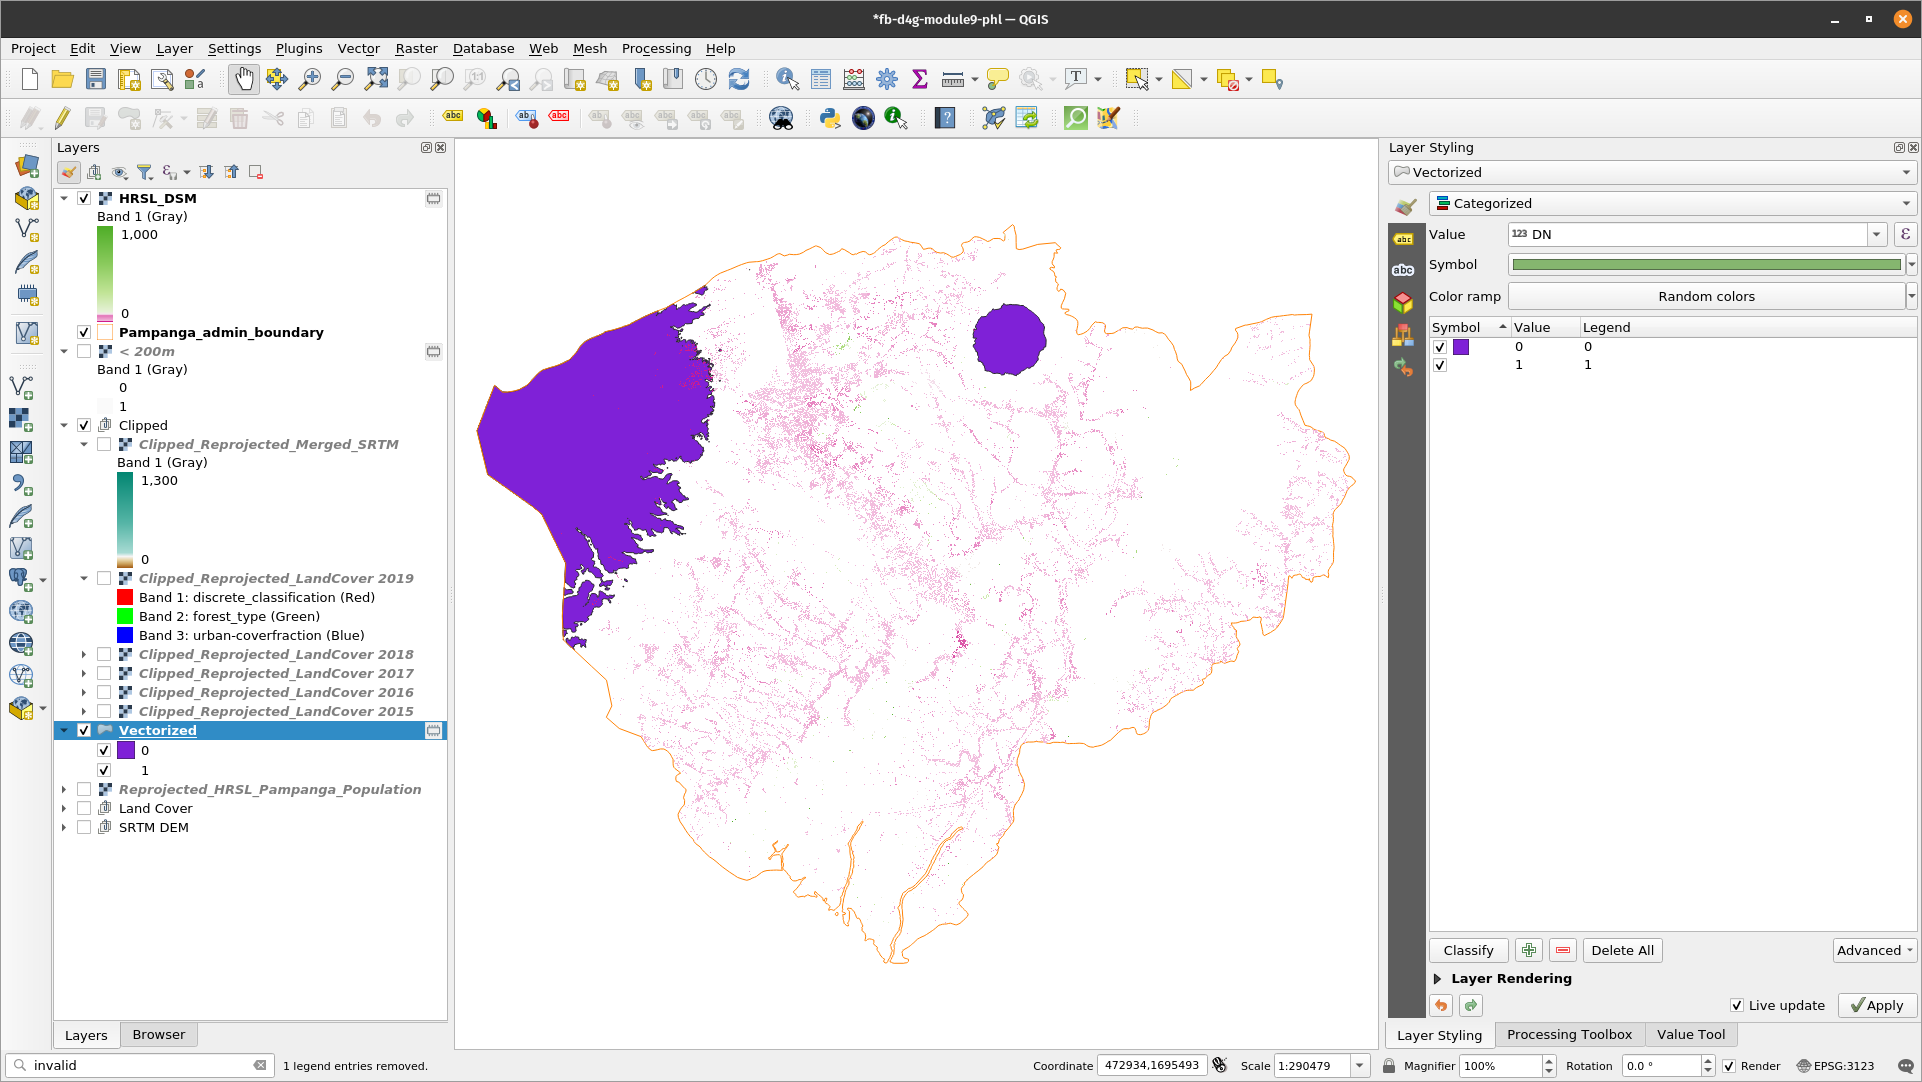Click the green symbol color bar
This screenshot has width=1922, height=1082.
pos(1705,264)
